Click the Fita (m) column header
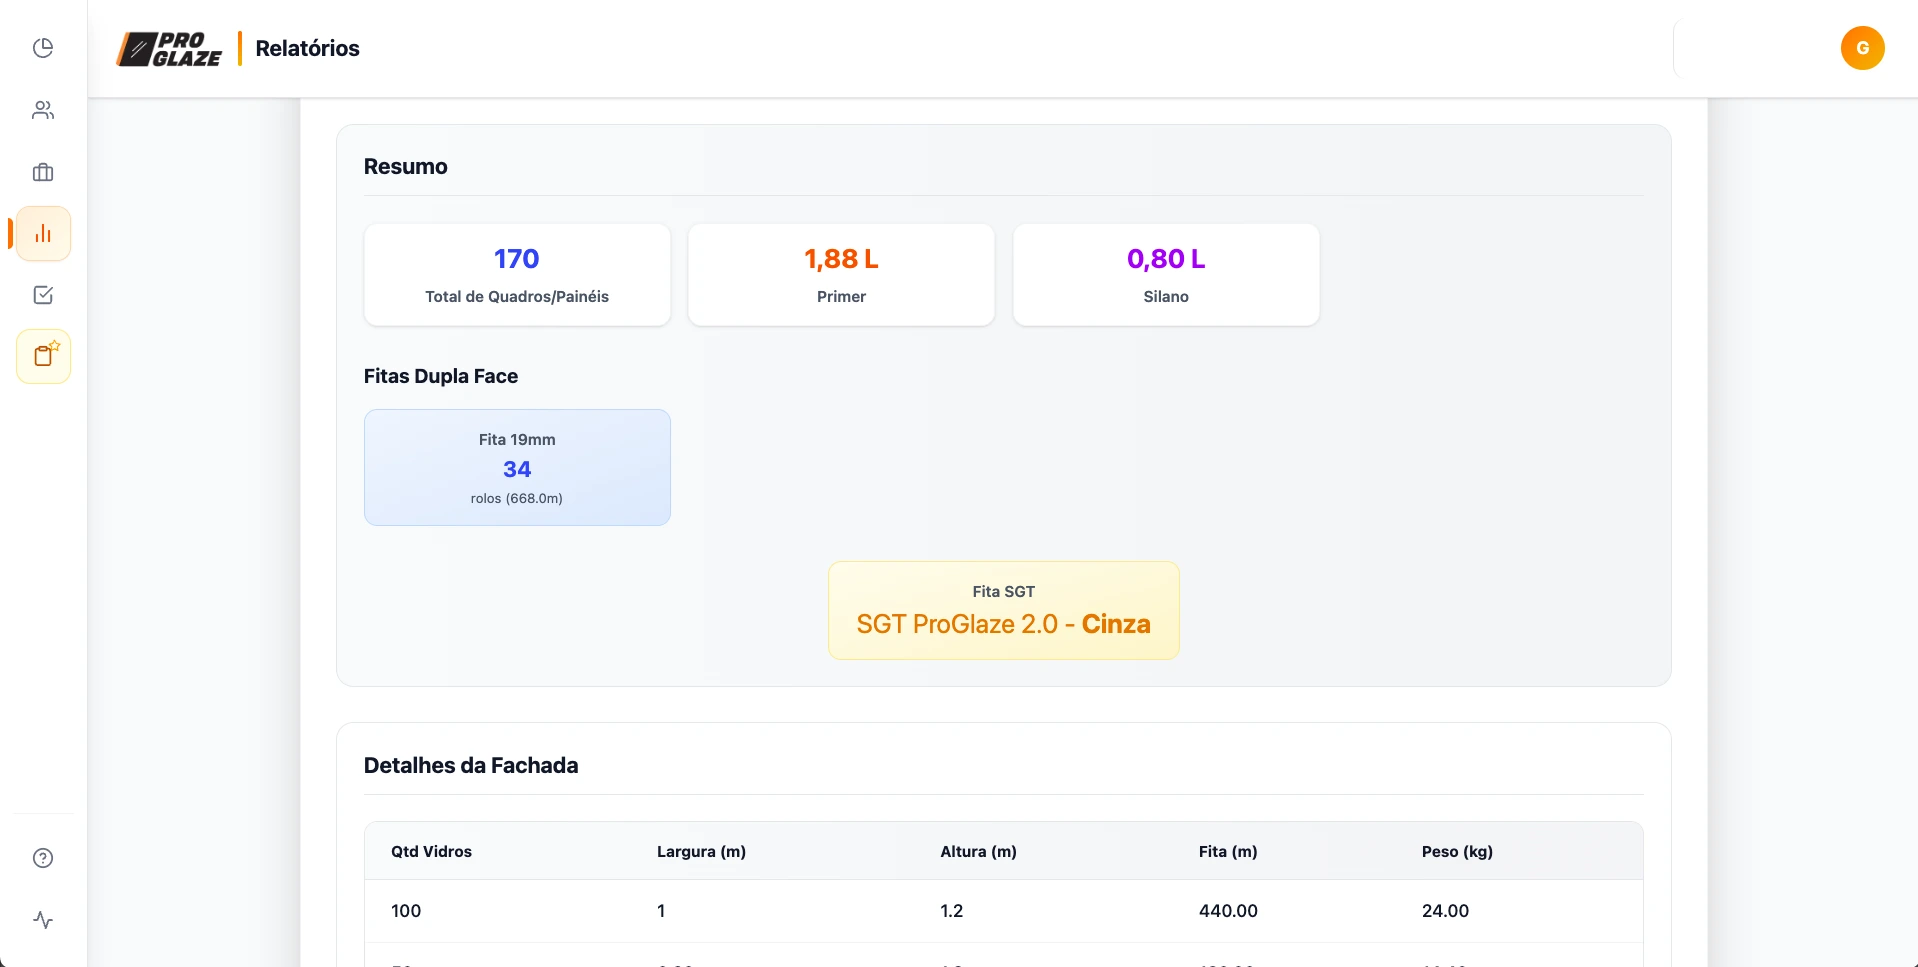Image resolution: width=1918 pixels, height=967 pixels. (x=1228, y=851)
